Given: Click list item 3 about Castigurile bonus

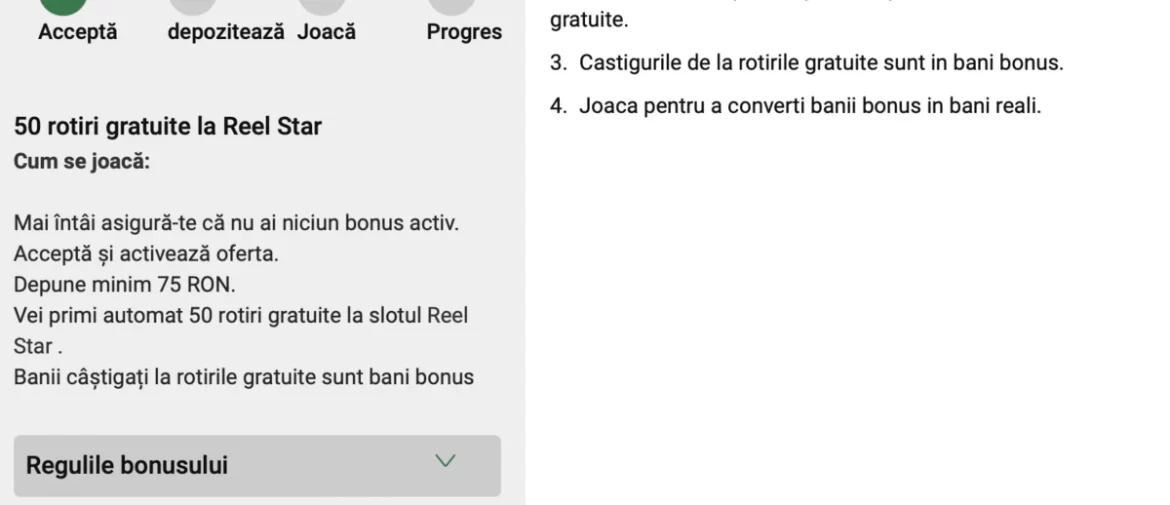Looking at the screenshot, I should point(807,63).
